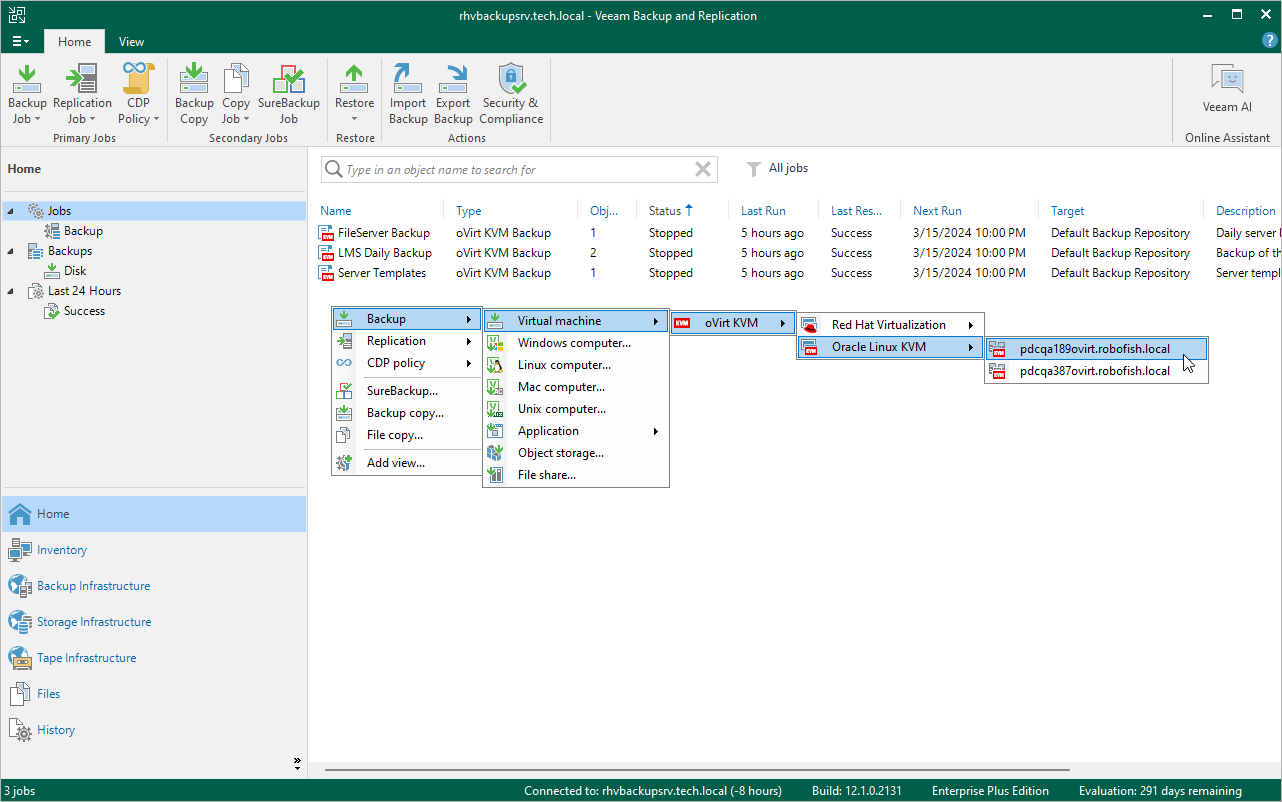Sort jobs by the Status column header
1282x802 pixels.
click(665, 211)
